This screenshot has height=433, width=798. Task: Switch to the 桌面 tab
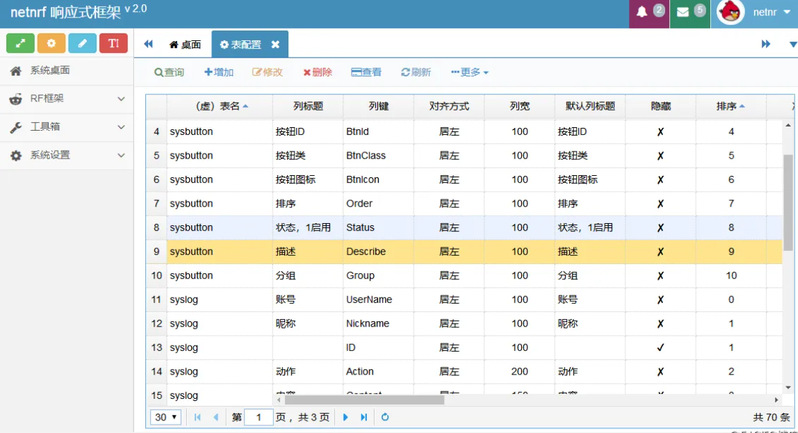184,45
